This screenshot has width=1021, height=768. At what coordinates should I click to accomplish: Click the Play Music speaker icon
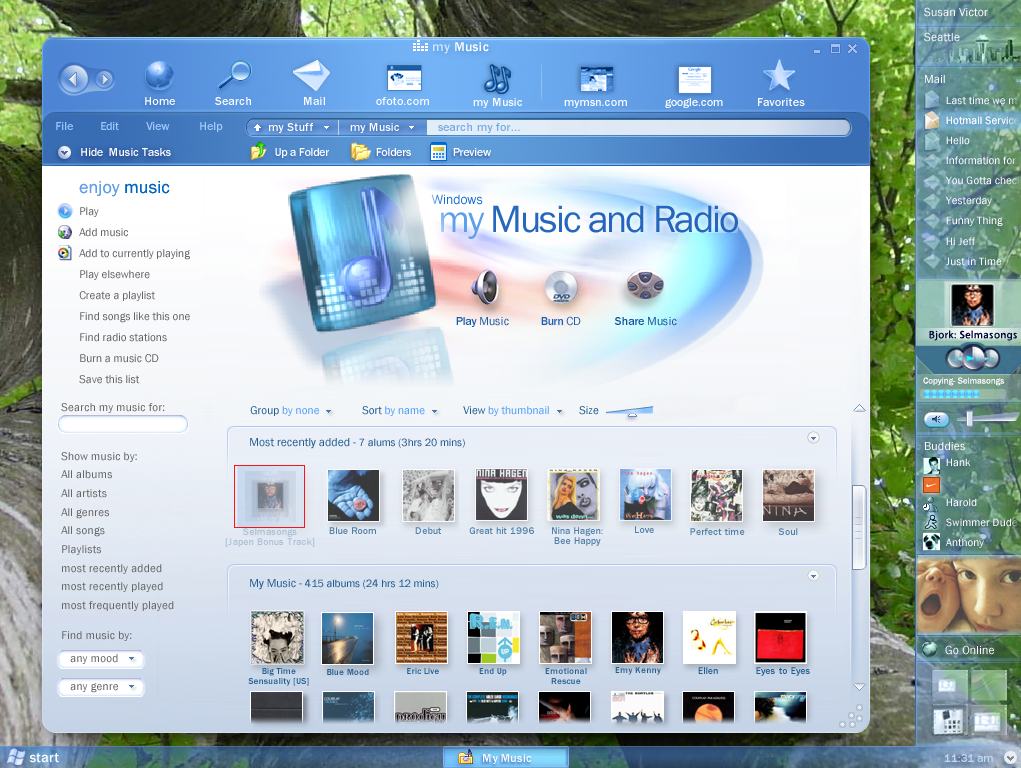485,287
